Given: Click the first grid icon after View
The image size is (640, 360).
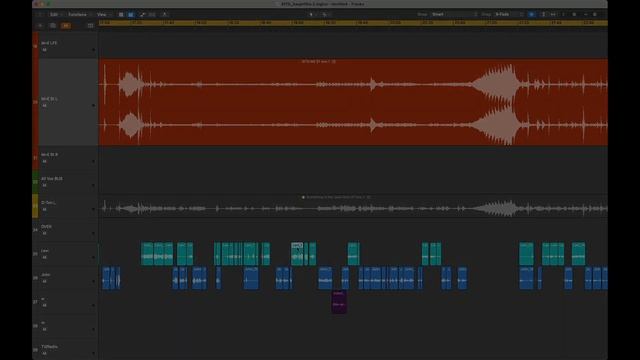Looking at the screenshot, I should [121, 14].
